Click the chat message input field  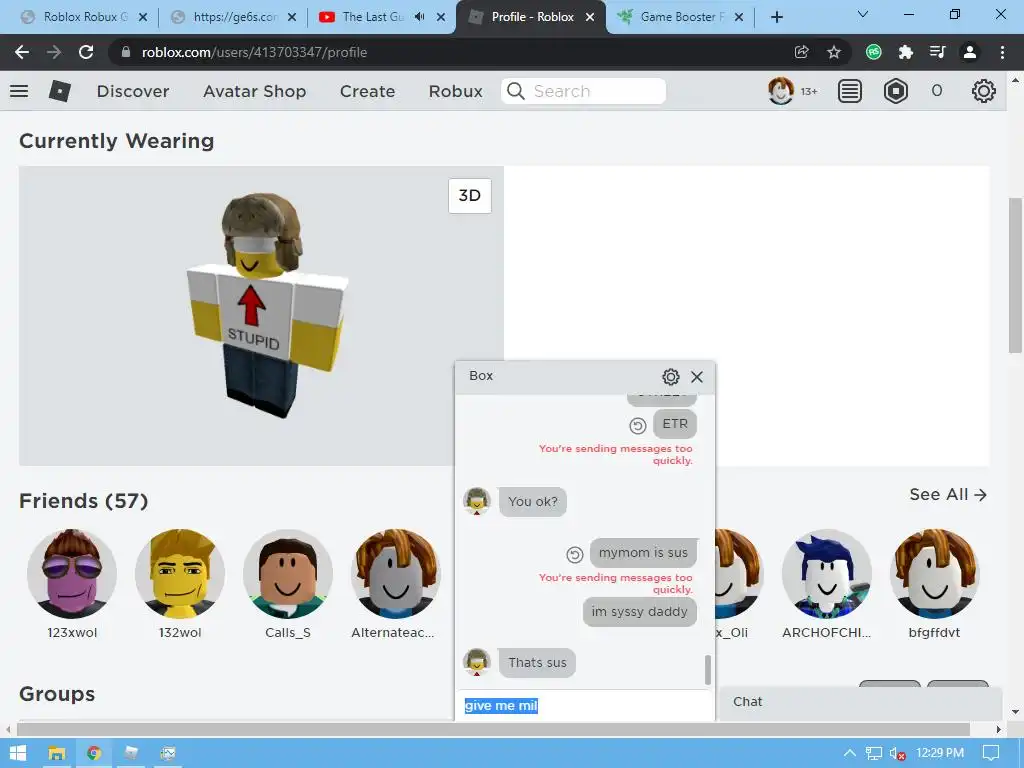click(x=584, y=705)
